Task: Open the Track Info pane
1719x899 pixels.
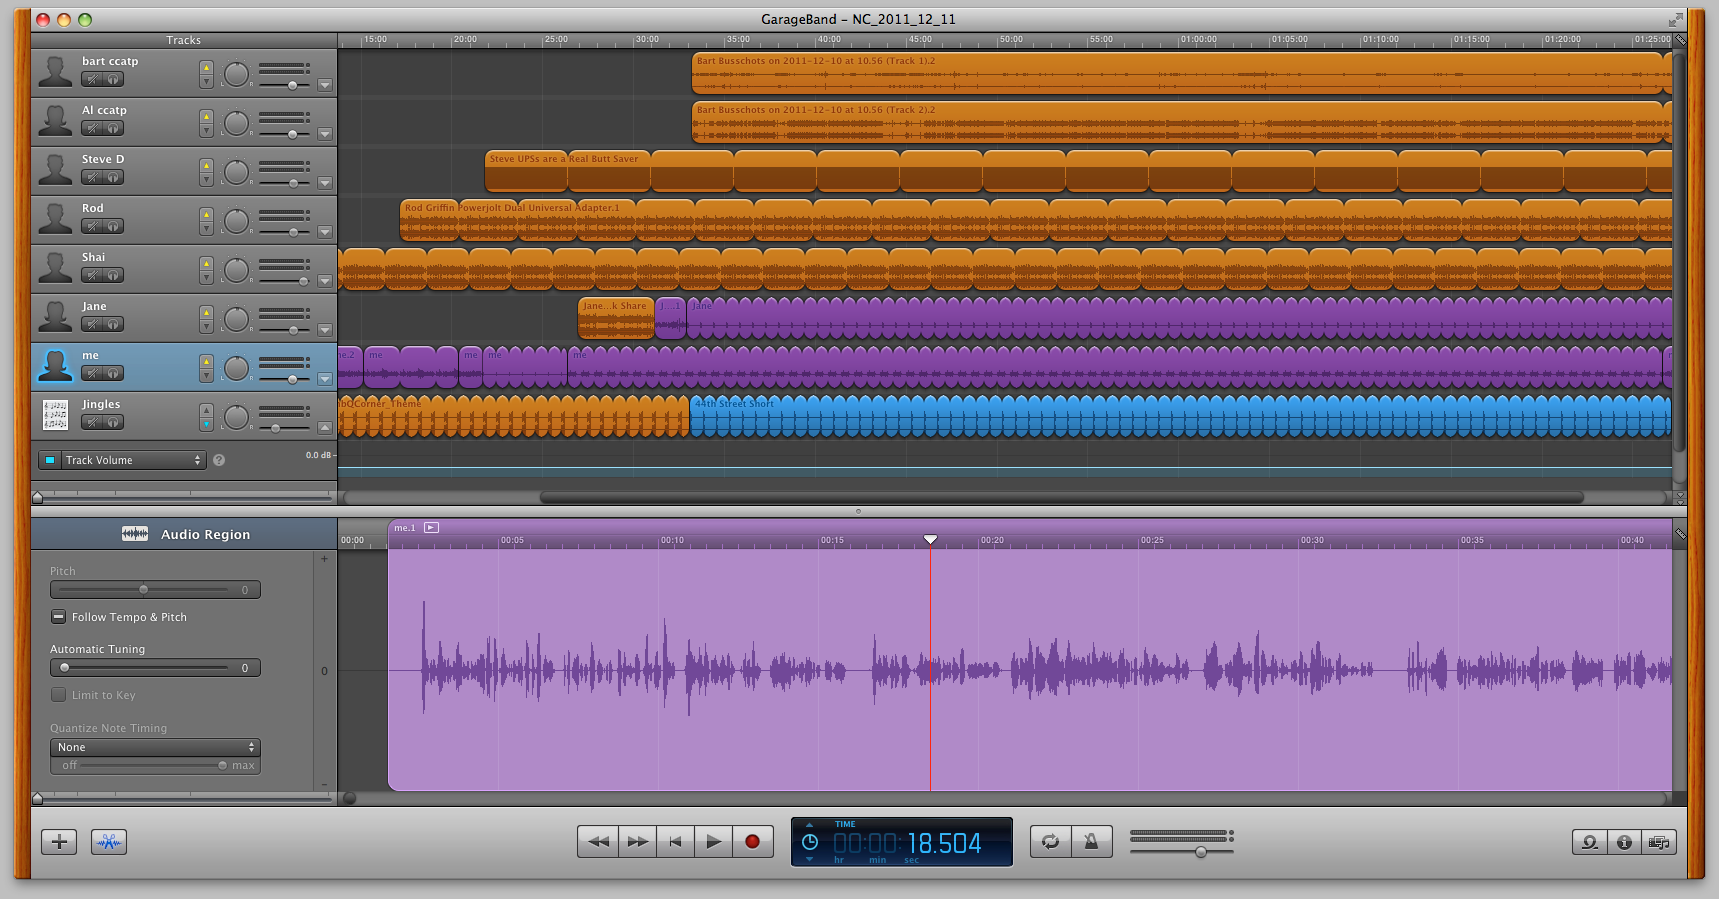Action: pos(1624,842)
